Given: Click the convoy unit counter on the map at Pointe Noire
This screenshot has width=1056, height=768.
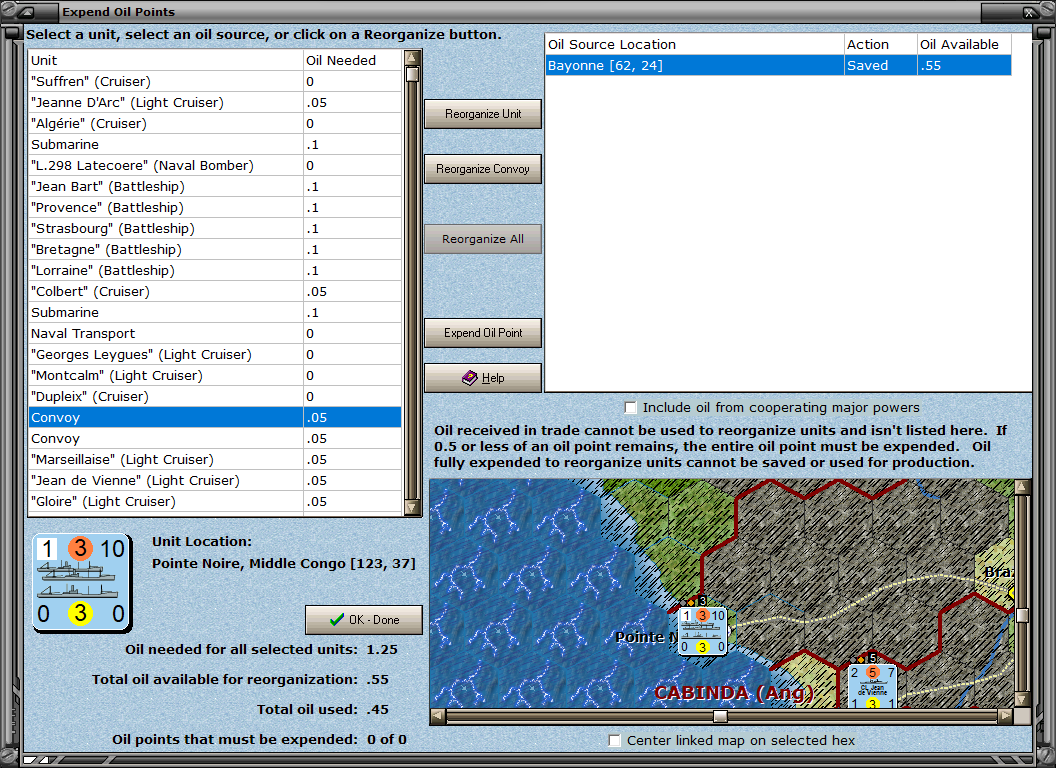Looking at the screenshot, I should 702,631.
